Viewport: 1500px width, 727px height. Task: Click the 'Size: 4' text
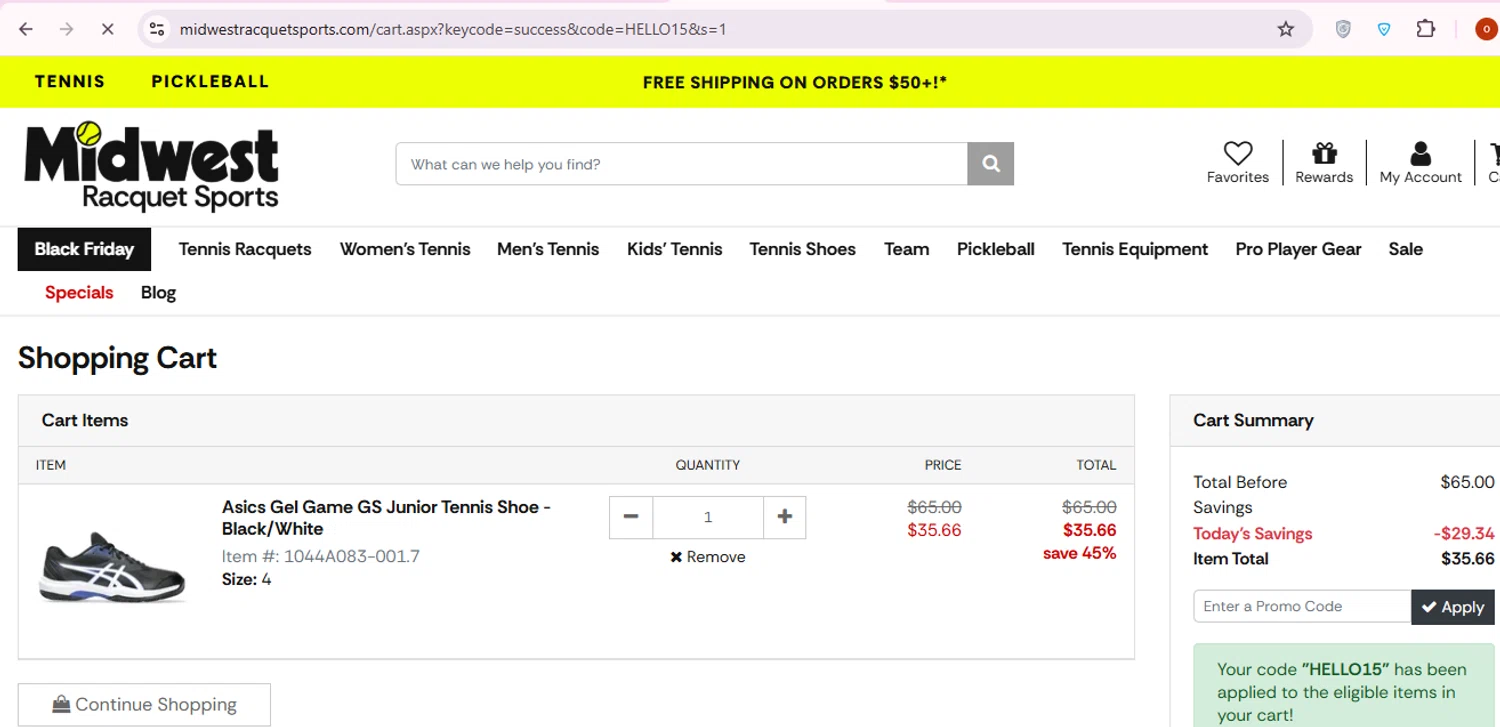coord(246,580)
